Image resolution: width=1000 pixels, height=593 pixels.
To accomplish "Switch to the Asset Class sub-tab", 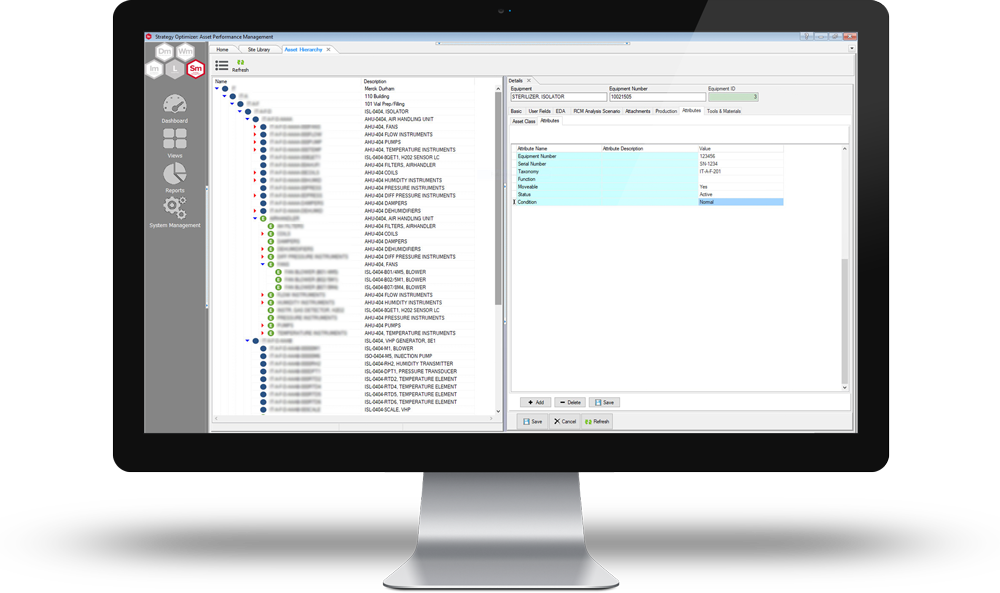I will (524, 120).
